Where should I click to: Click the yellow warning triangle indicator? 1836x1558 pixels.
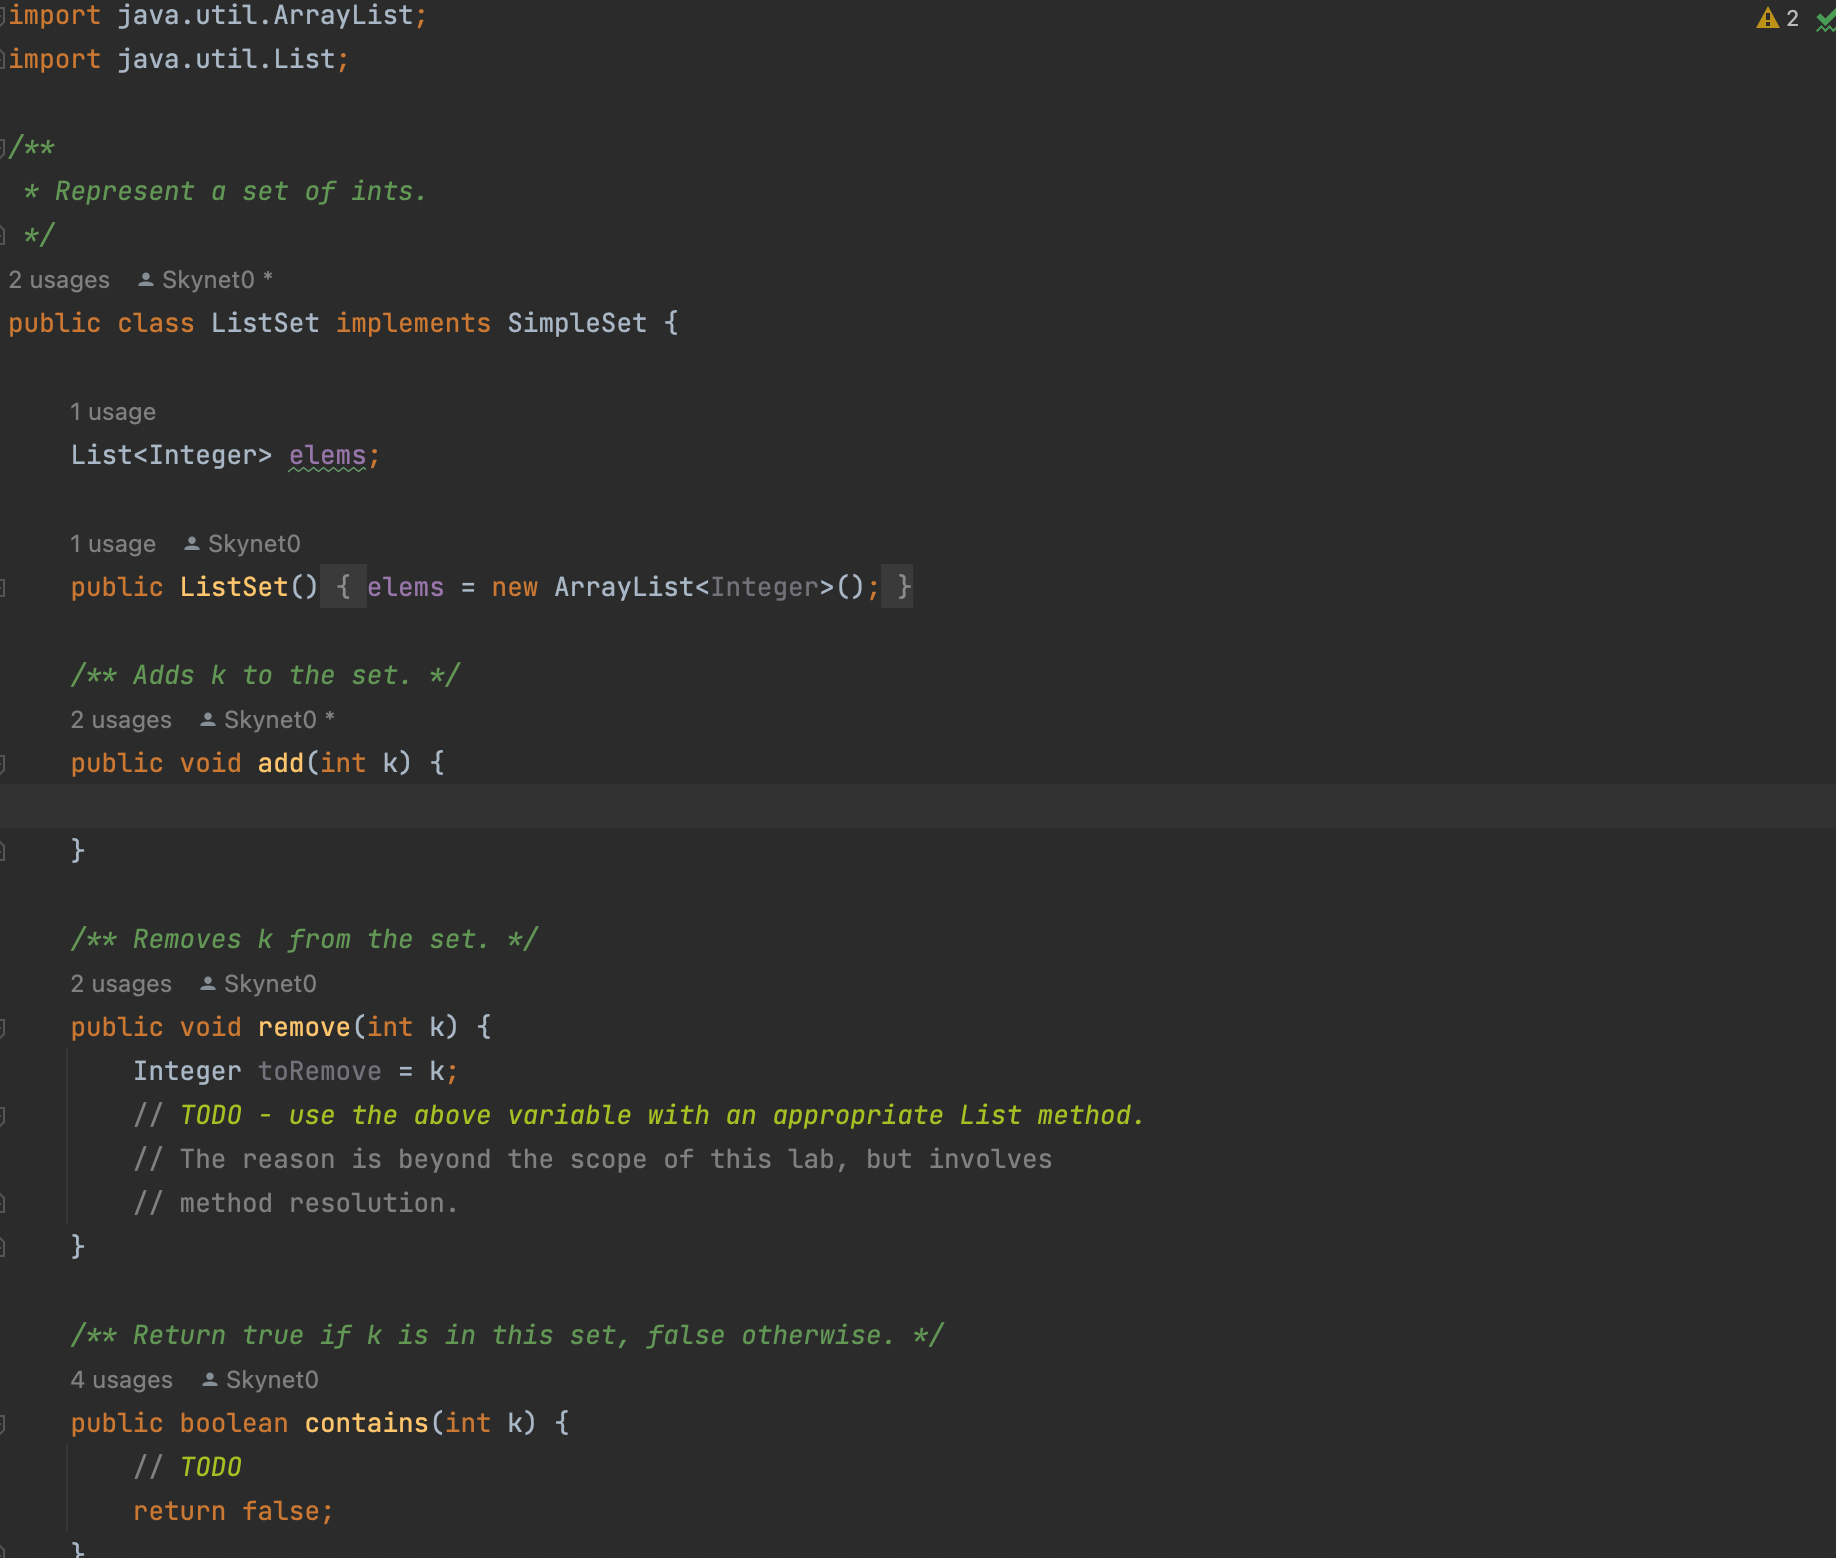tap(1767, 19)
